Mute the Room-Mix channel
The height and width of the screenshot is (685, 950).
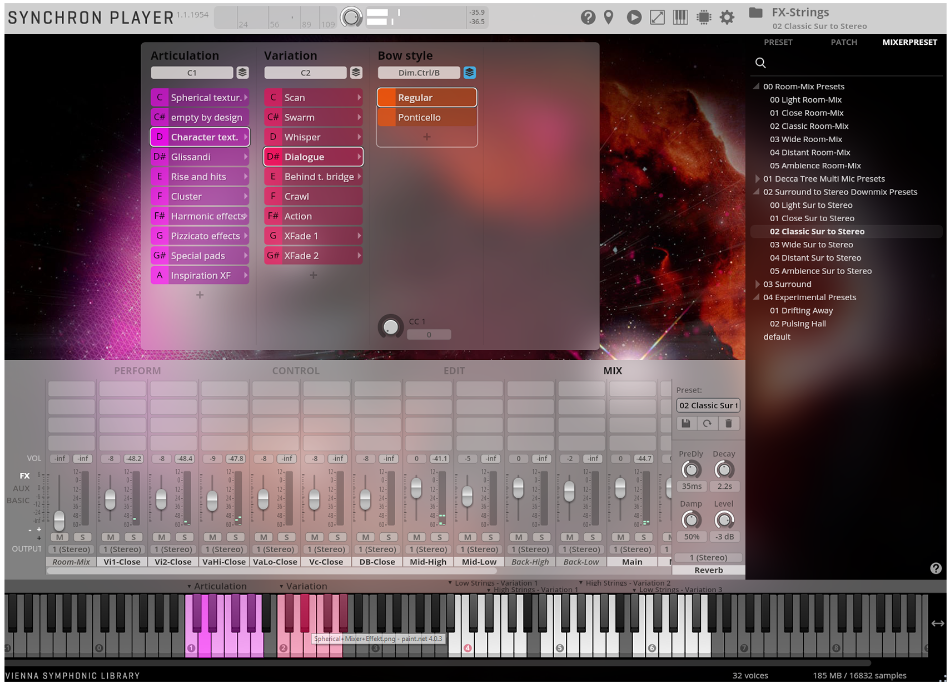[x=59, y=537]
